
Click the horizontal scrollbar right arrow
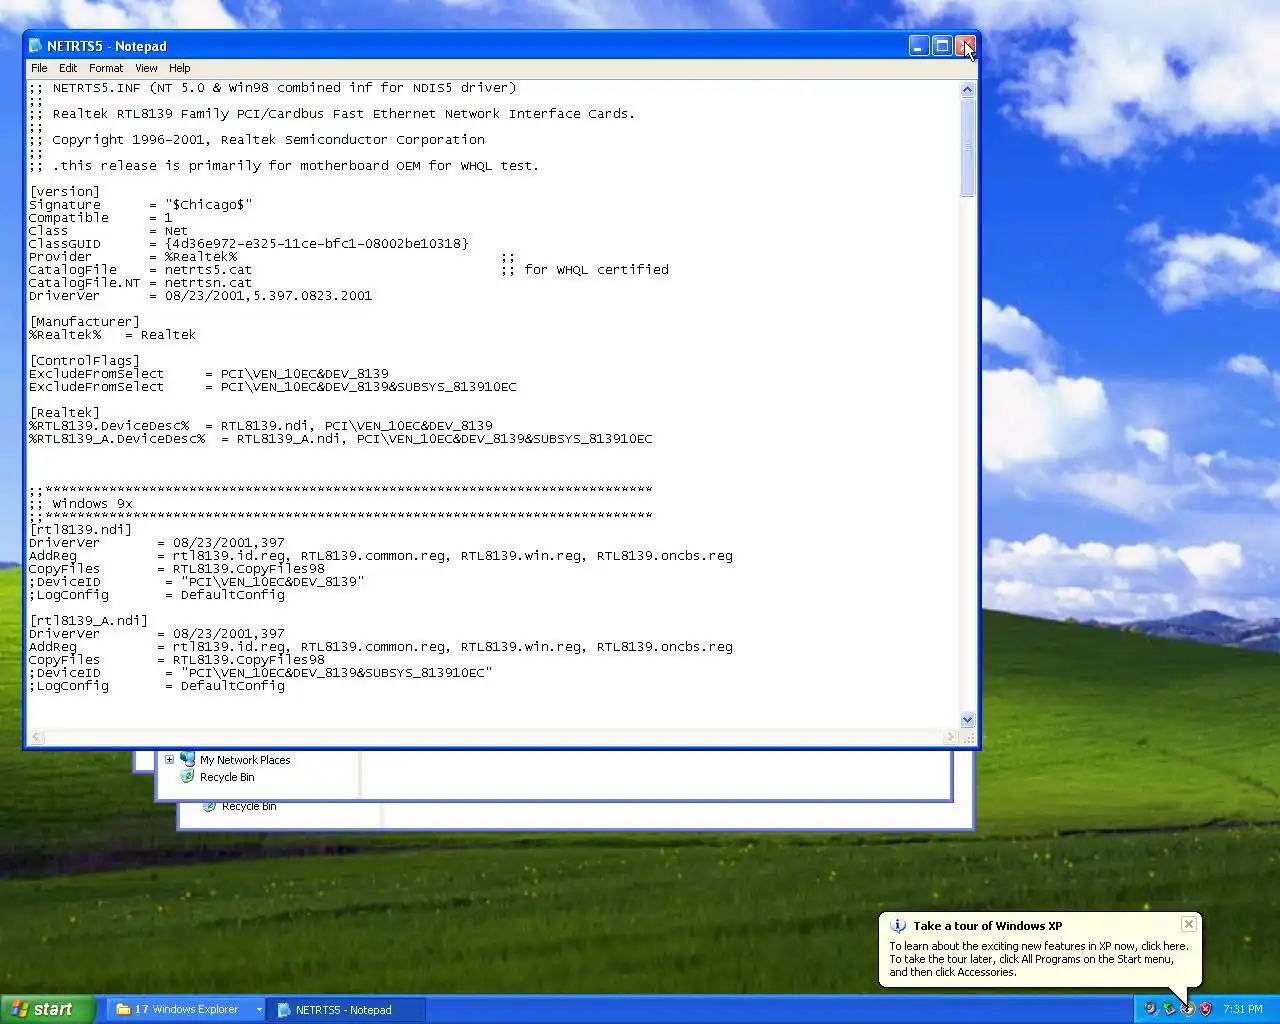[x=951, y=737]
